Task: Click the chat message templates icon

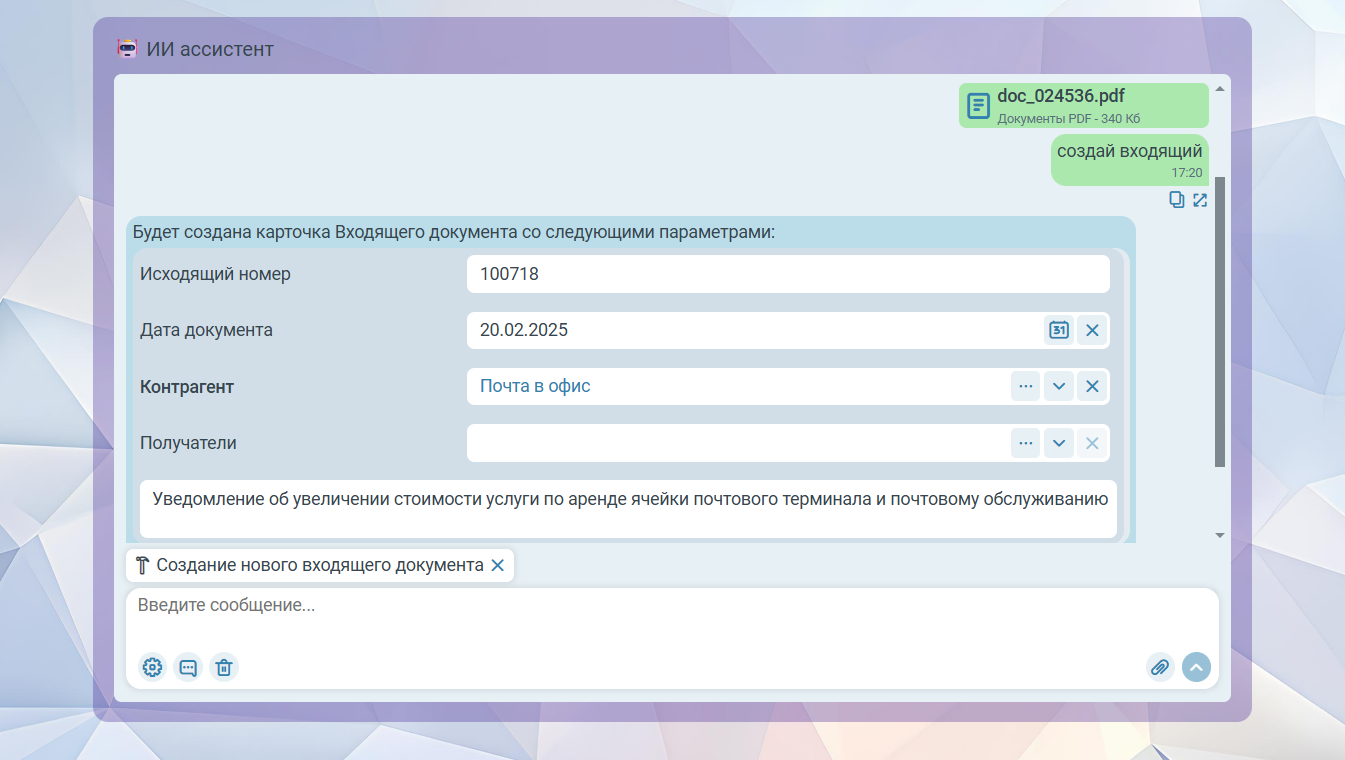Action: (188, 667)
